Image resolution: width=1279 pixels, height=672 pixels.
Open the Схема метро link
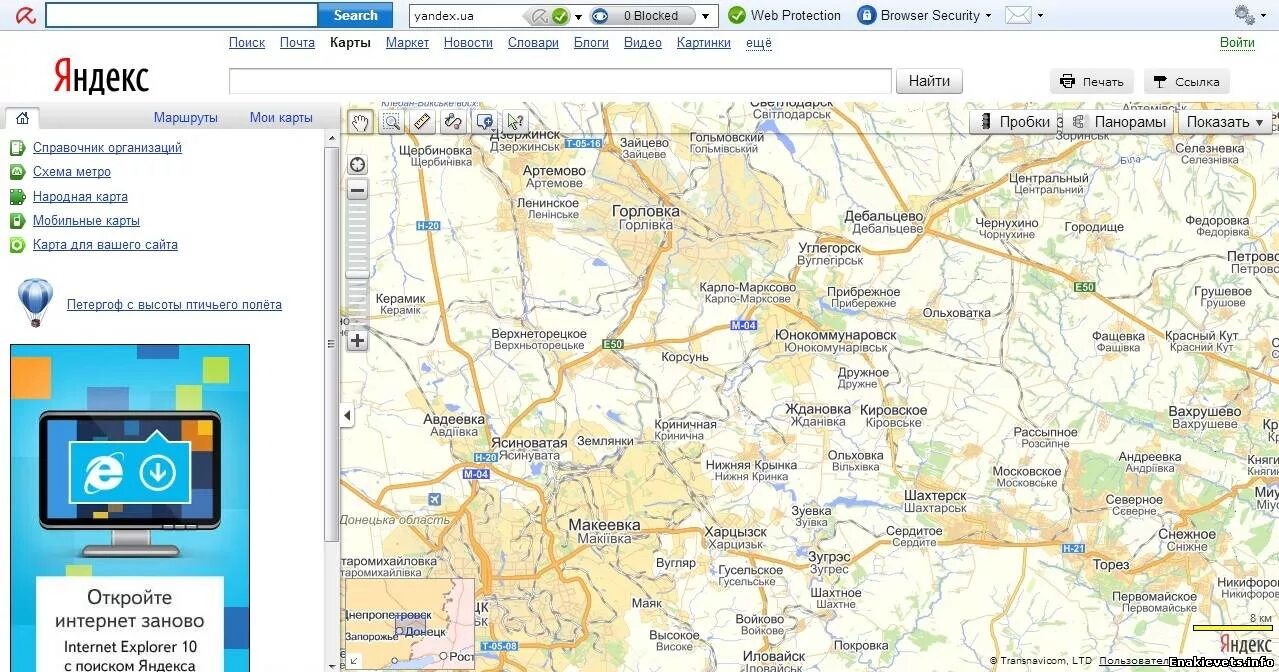pyautogui.click(x=72, y=172)
